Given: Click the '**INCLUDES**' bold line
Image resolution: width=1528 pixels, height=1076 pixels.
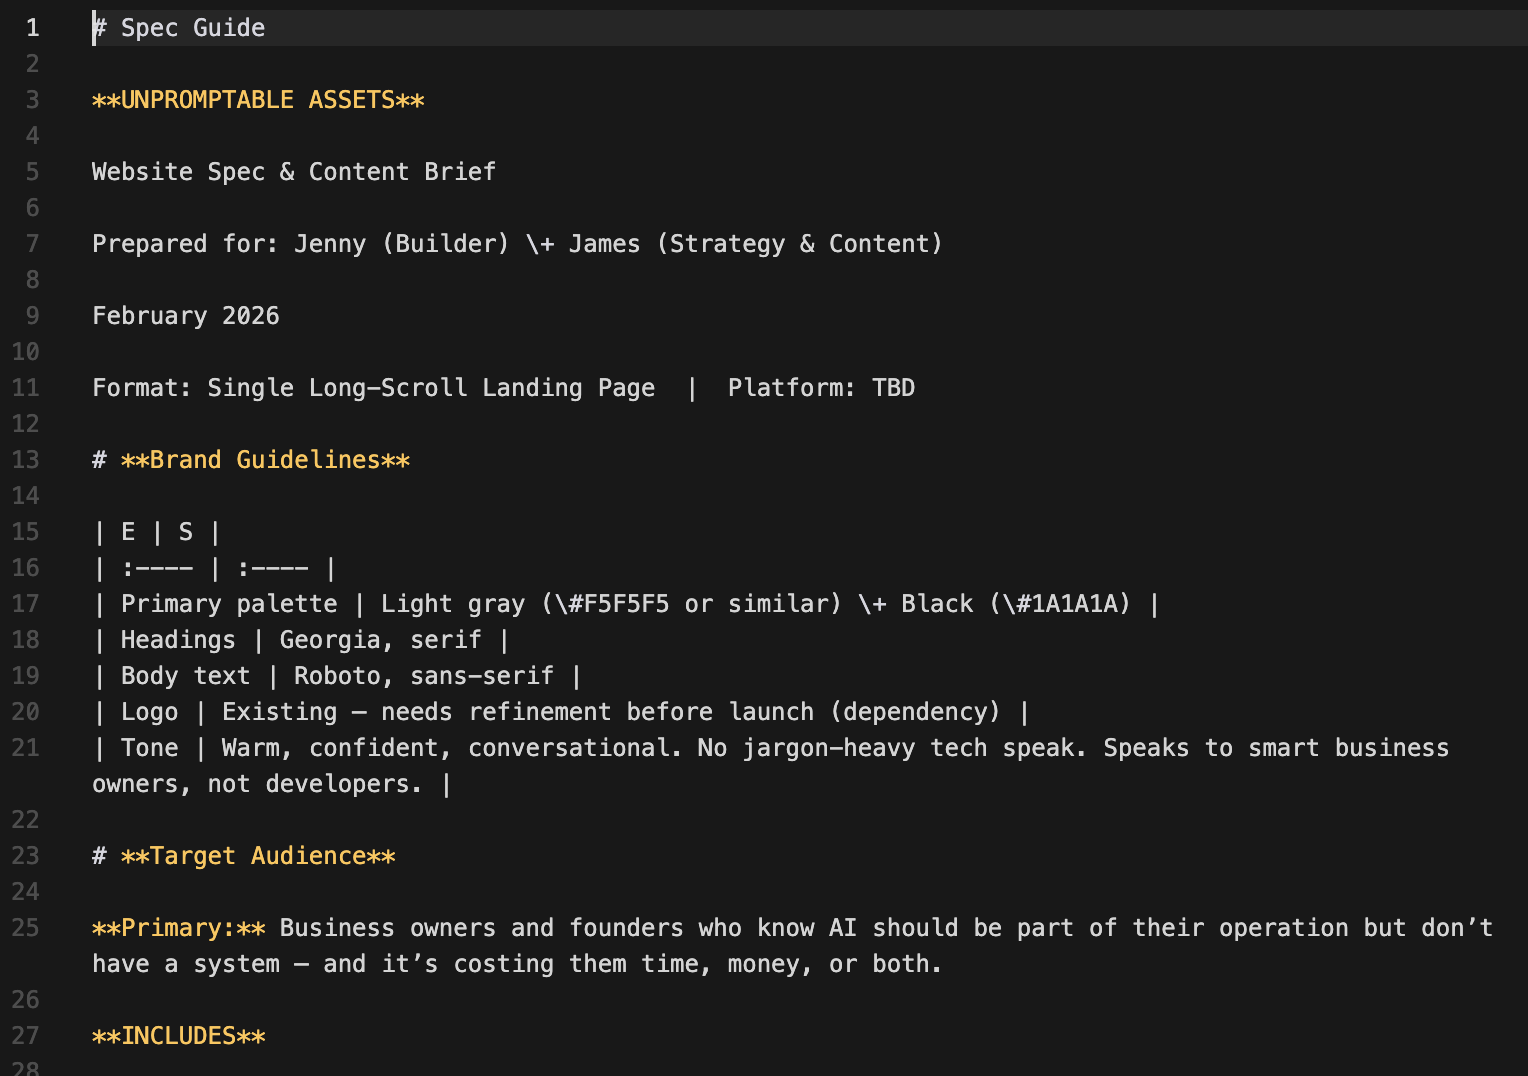Looking at the screenshot, I should tap(179, 1036).
